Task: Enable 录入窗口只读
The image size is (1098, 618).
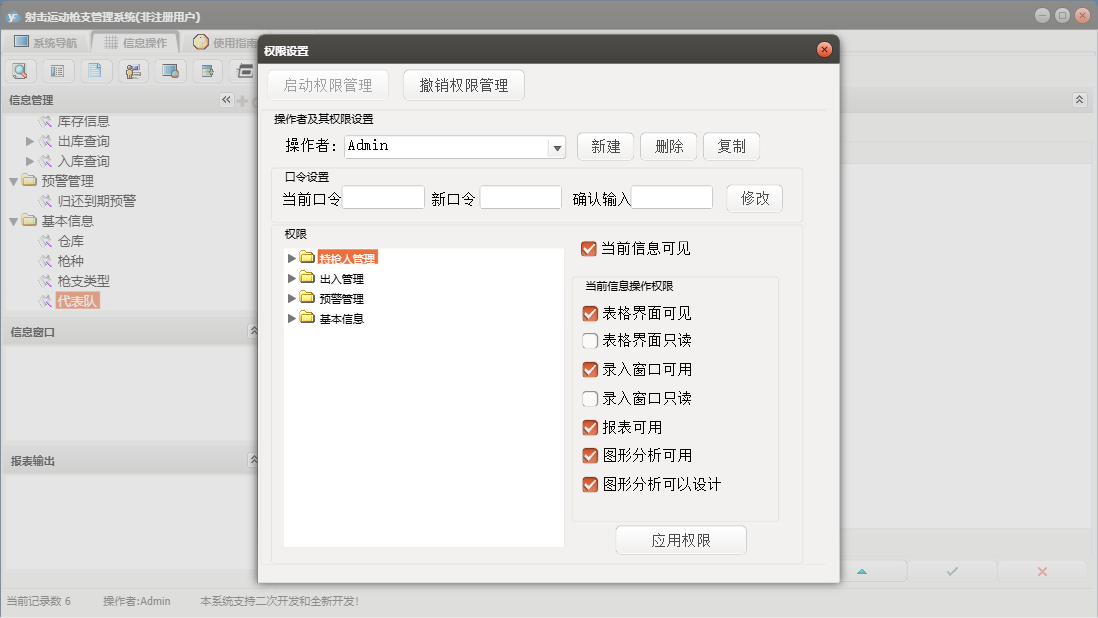Action: 590,399
